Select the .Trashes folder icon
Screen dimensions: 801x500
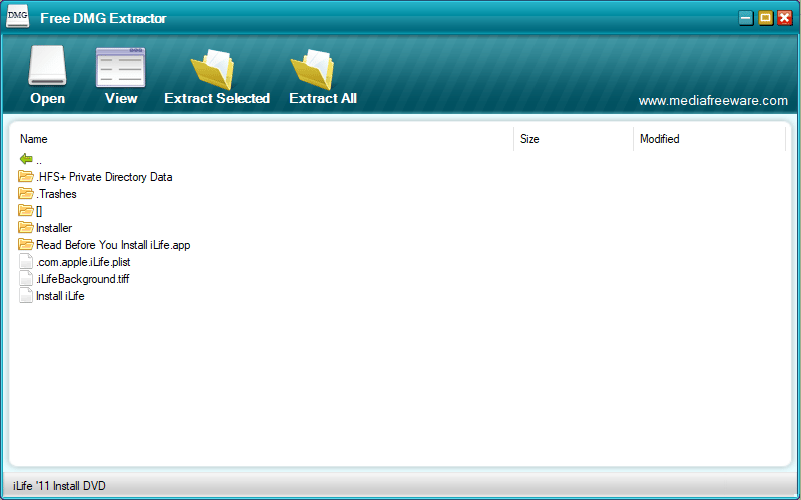26,194
